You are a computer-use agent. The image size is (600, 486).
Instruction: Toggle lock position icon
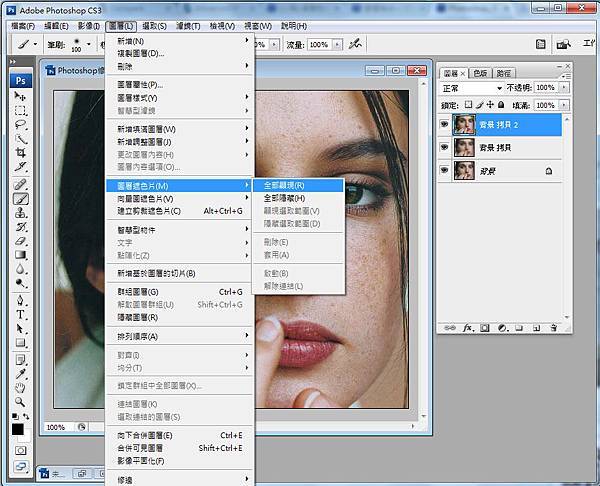coord(490,104)
